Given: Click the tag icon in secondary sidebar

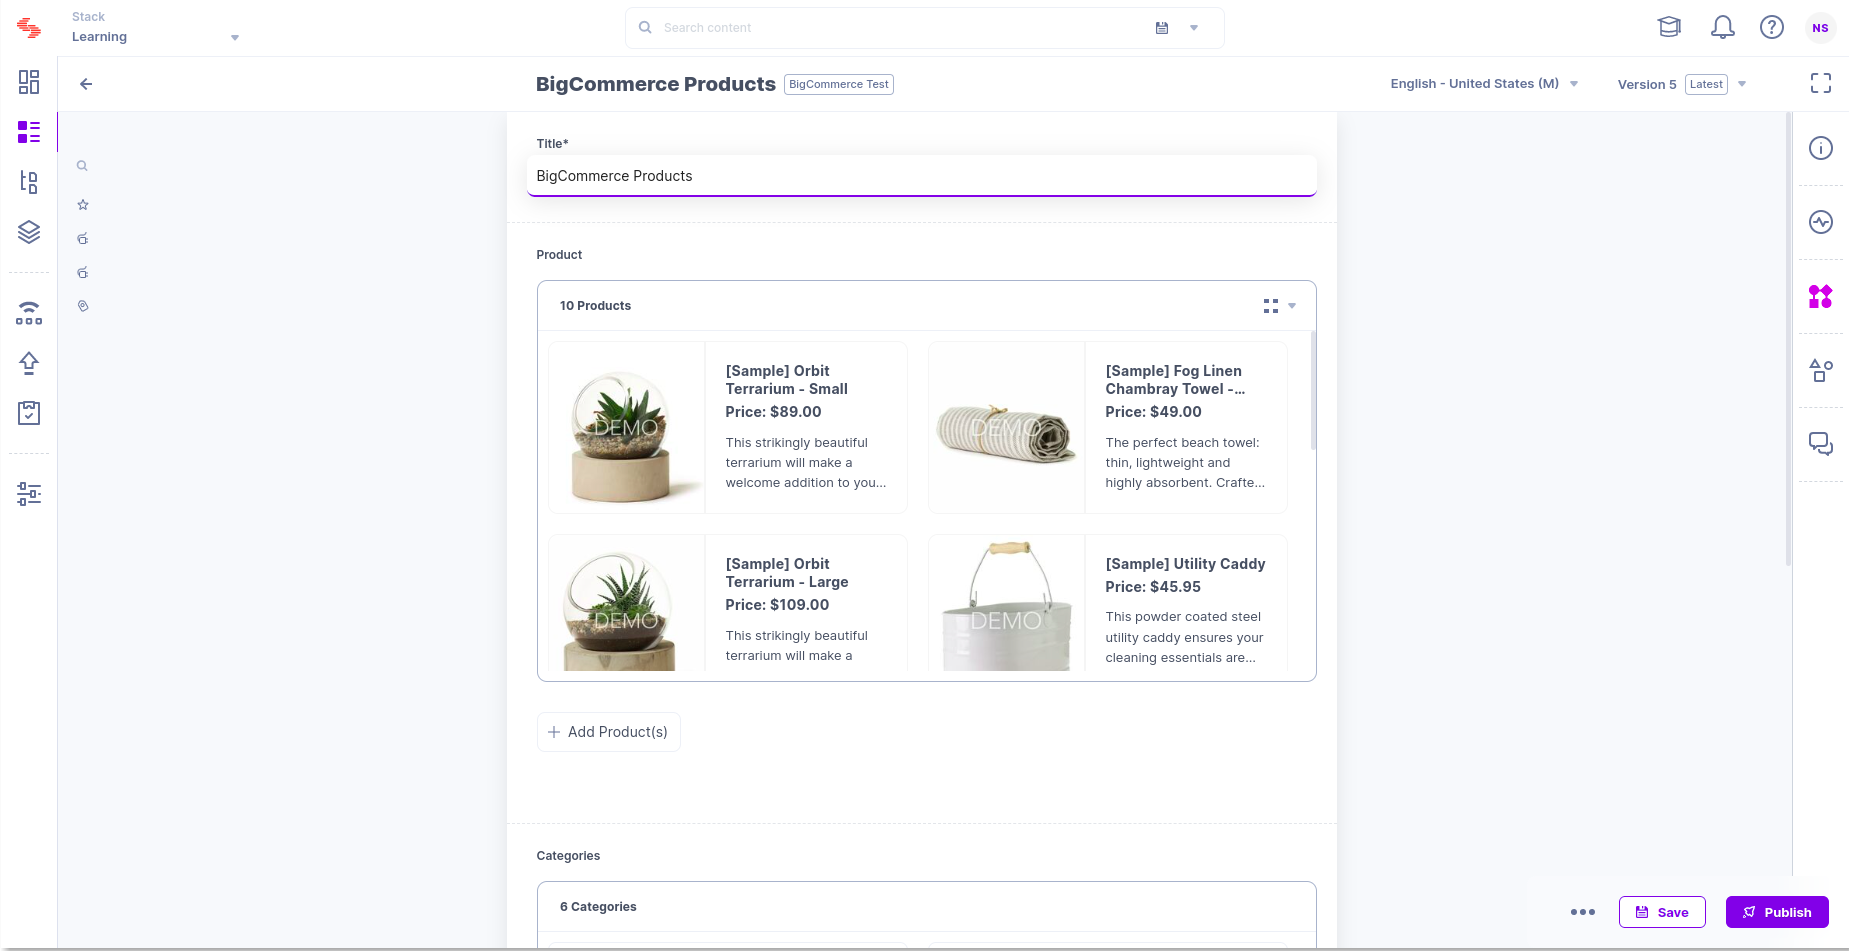Looking at the screenshot, I should pyautogui.click(x=83, y=306).
